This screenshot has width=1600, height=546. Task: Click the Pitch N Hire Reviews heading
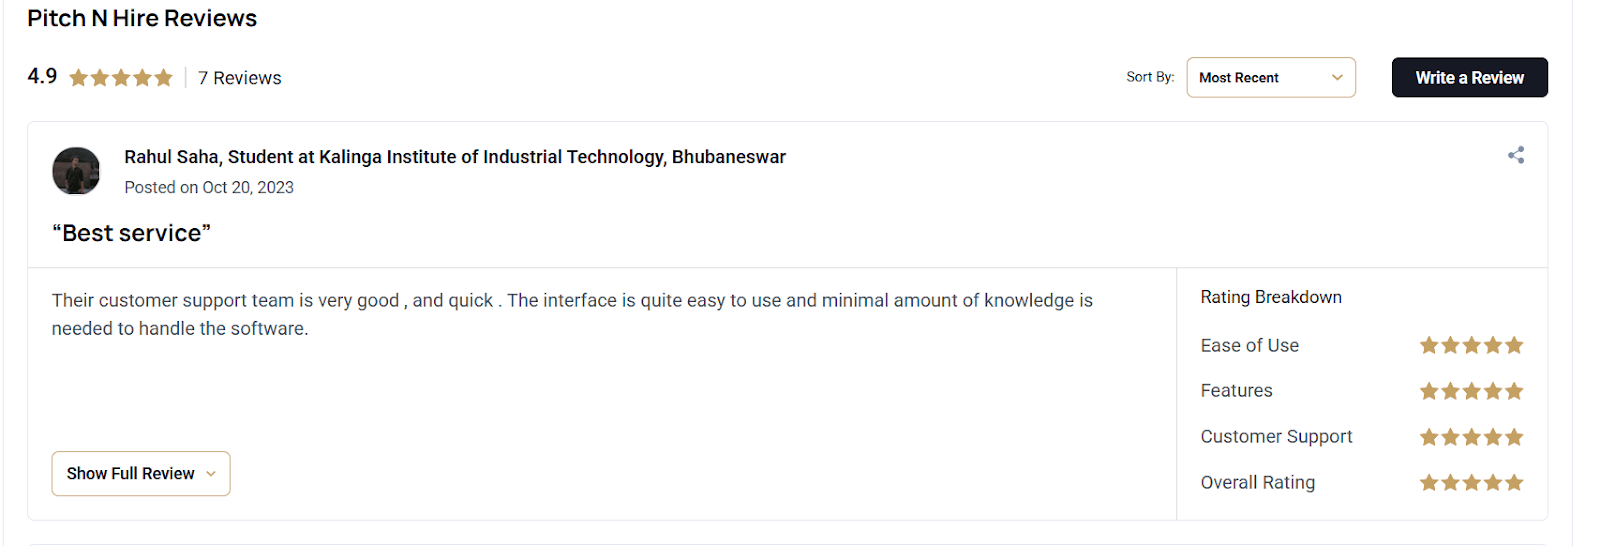coord(142,18)
